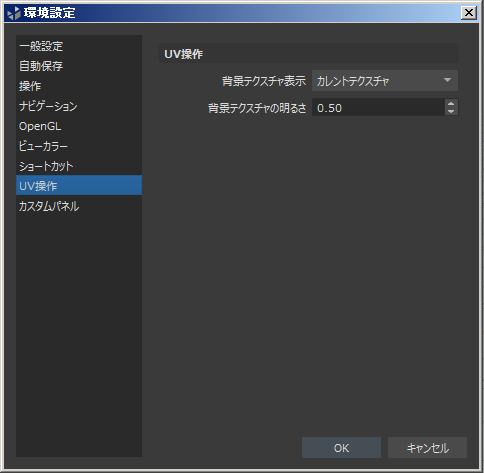Select the highlighted UV操作 sidebar entry
This screenshot has height=473, width=484.
click(79, 185)
